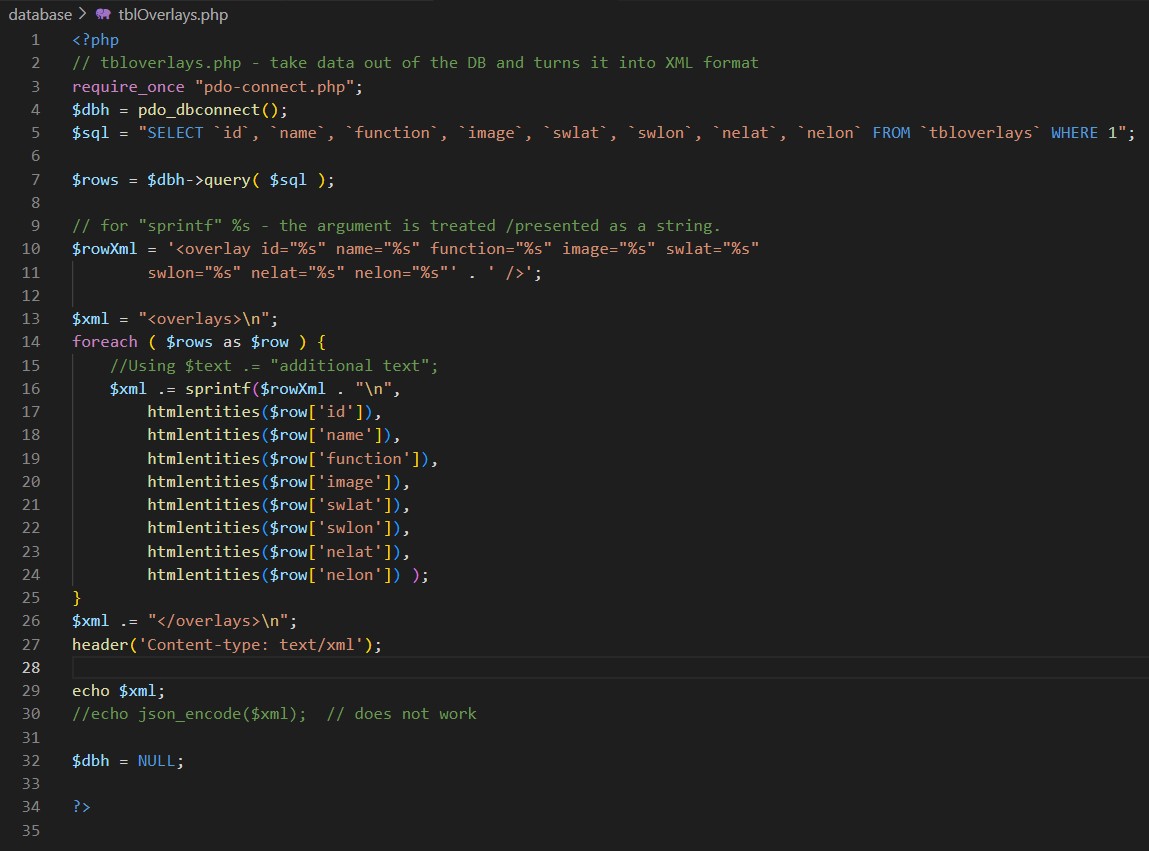Click line number 5 in the gutter
The height and width of the screenshot is (851, 1149).
click(x=35, y=132)
